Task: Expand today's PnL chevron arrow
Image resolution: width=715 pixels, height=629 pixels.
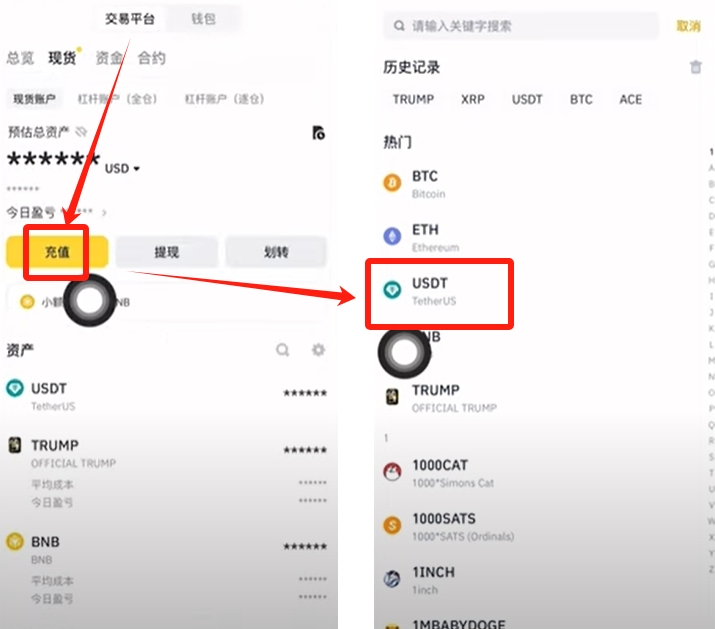Action: 104,213
